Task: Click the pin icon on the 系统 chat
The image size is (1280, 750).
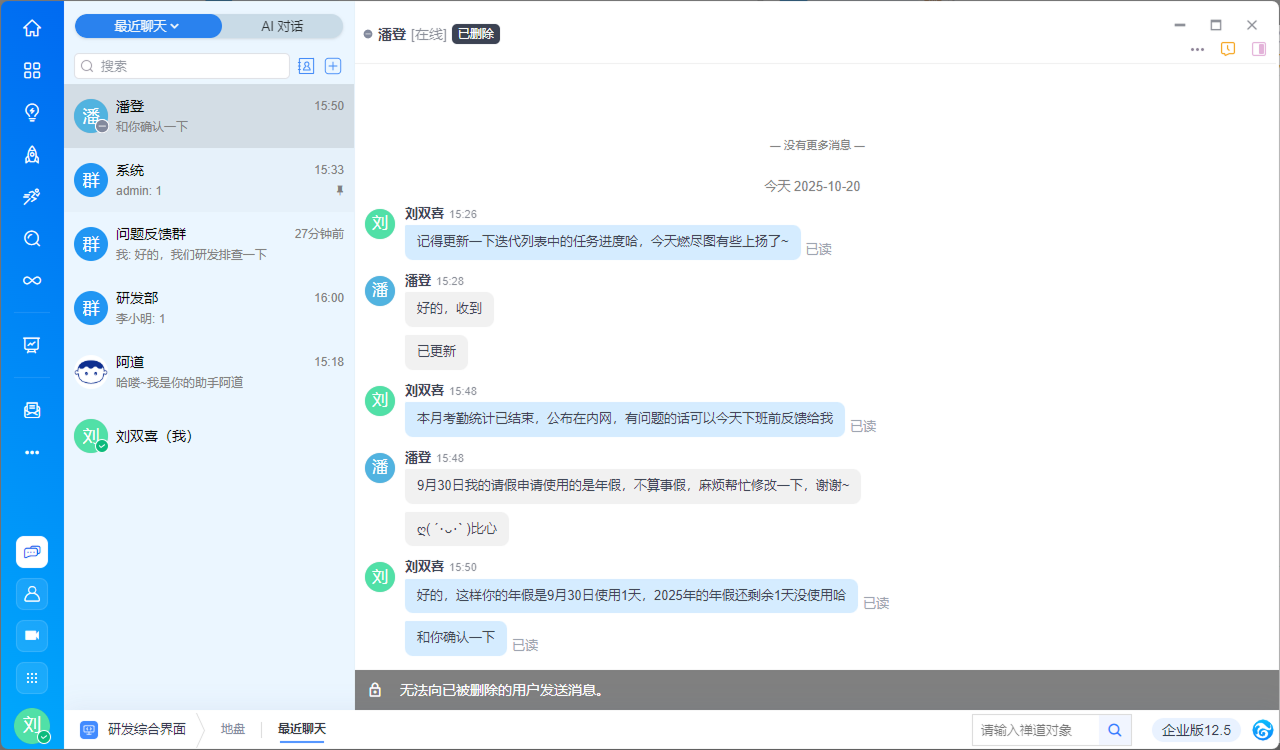Action: 340,190
